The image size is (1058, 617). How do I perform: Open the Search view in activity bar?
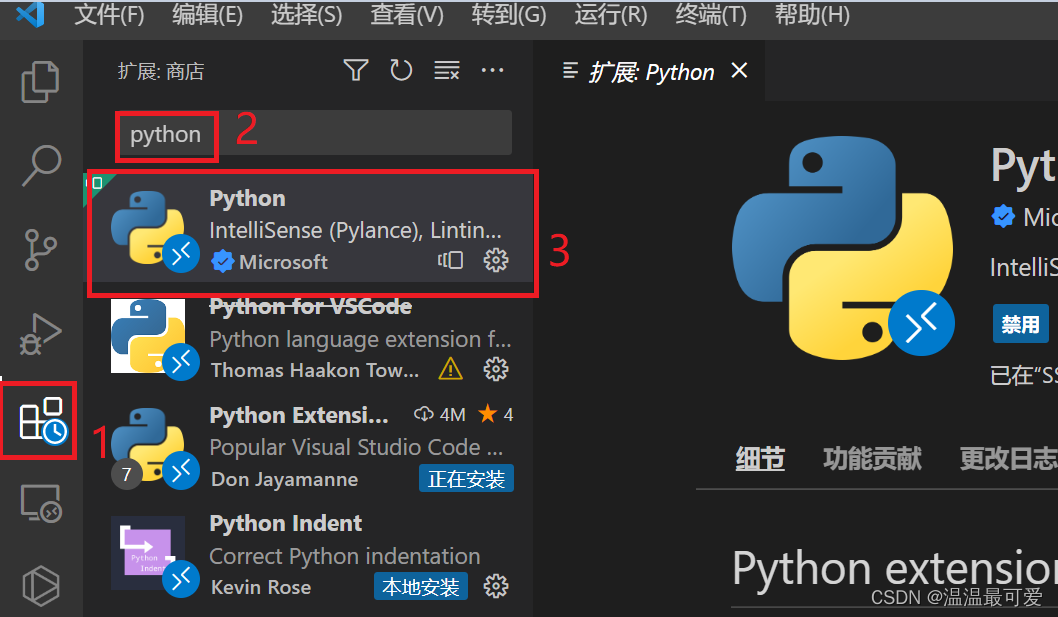point(41,165)
